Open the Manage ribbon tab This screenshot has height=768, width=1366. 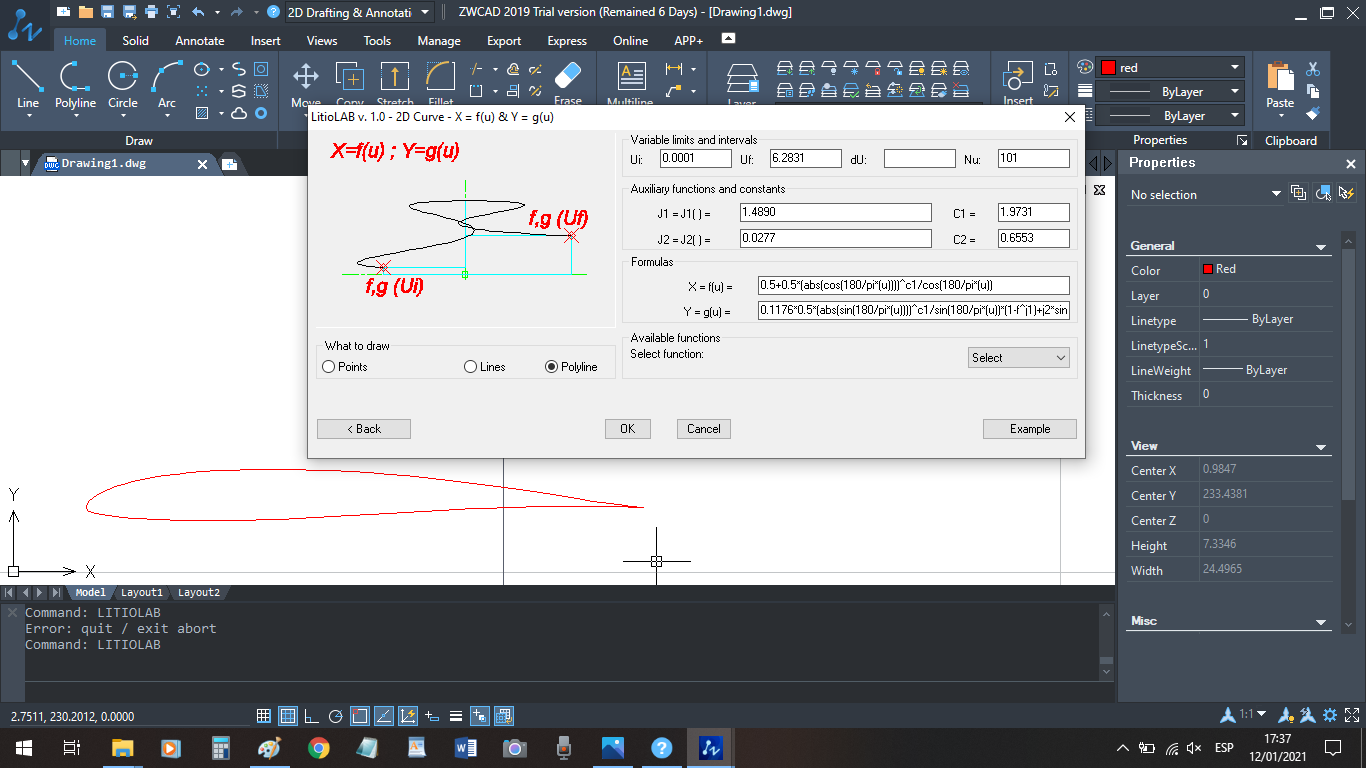click(x=439, y=41)
